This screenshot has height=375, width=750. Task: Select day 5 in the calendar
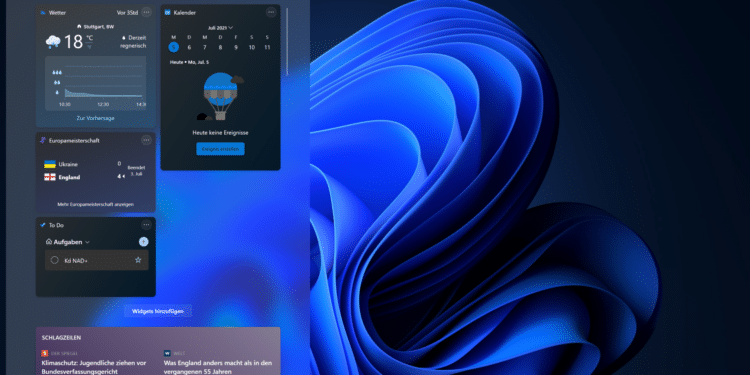tap(173, 47)
